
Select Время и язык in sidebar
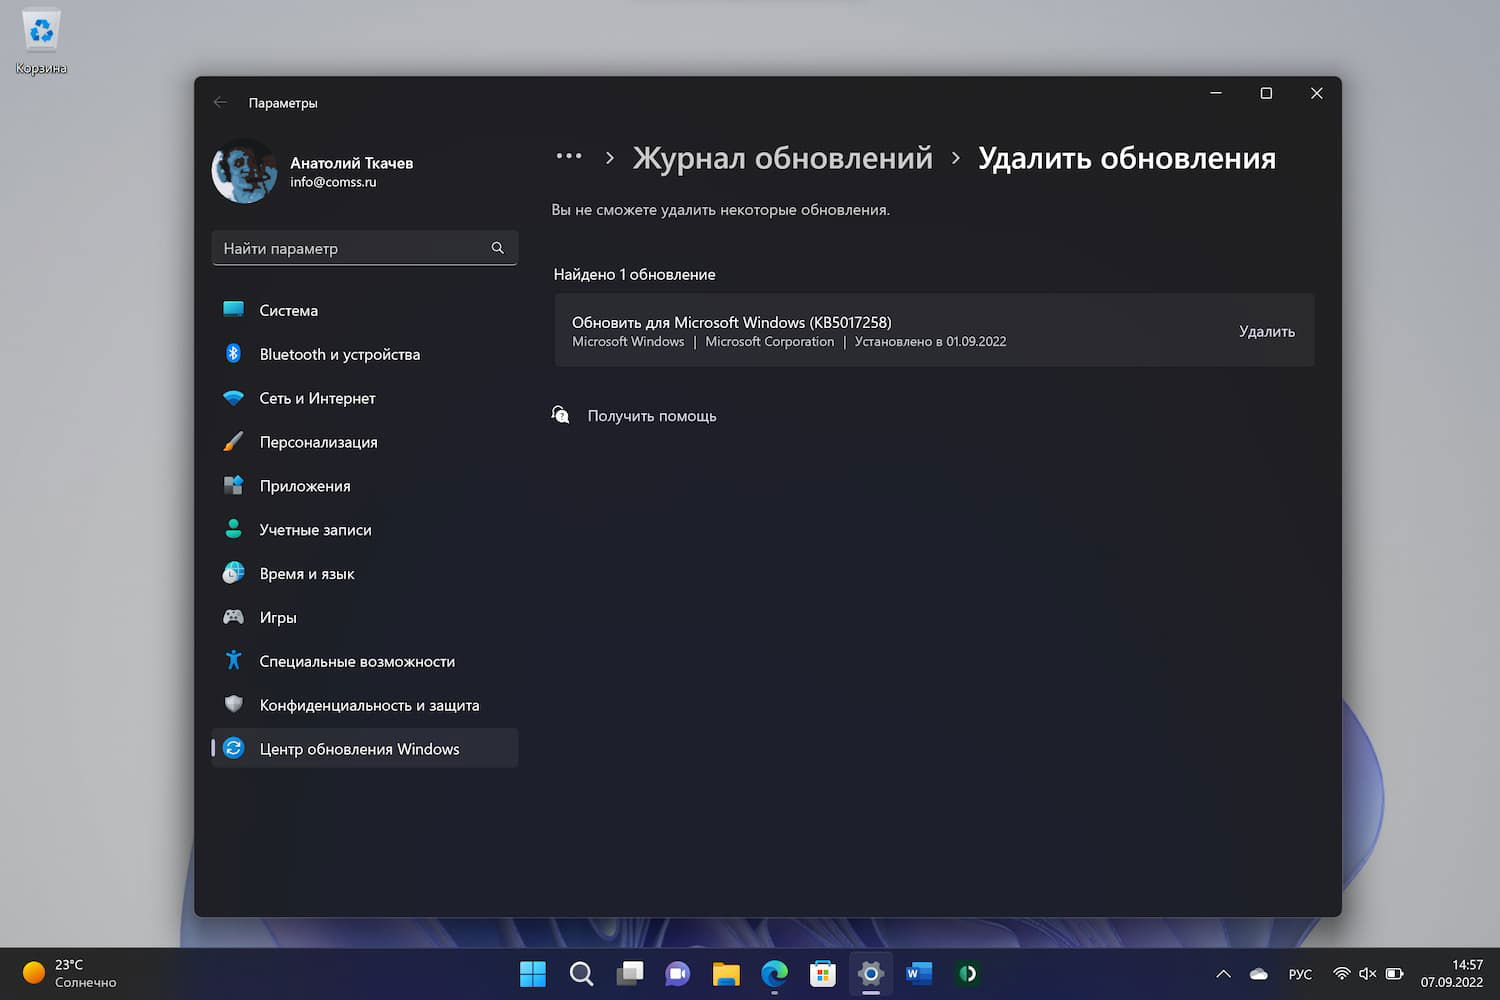coord(364,574)
